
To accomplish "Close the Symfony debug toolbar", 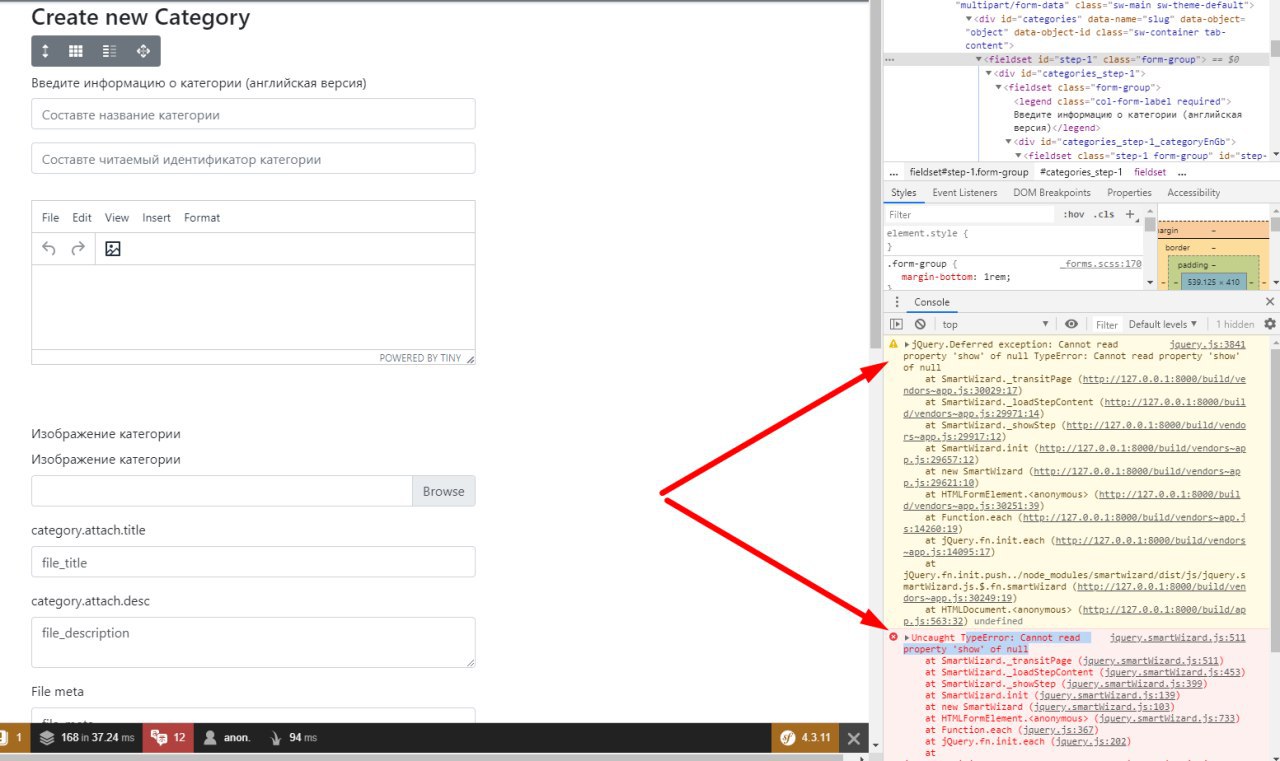I will (x=853, y=738).
